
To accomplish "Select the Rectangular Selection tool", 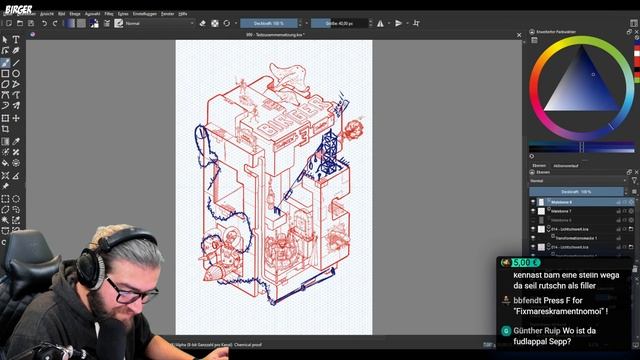I will 5,199.
